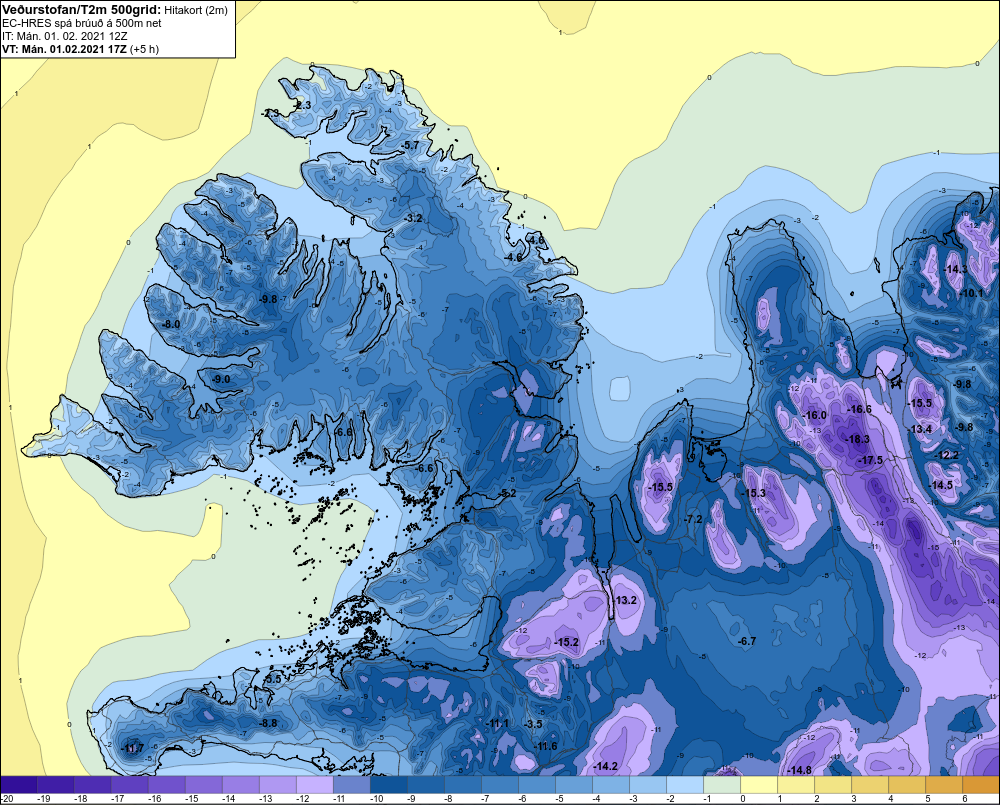
Task: Click the -16.0 temperature label
Action: point(814,415)
